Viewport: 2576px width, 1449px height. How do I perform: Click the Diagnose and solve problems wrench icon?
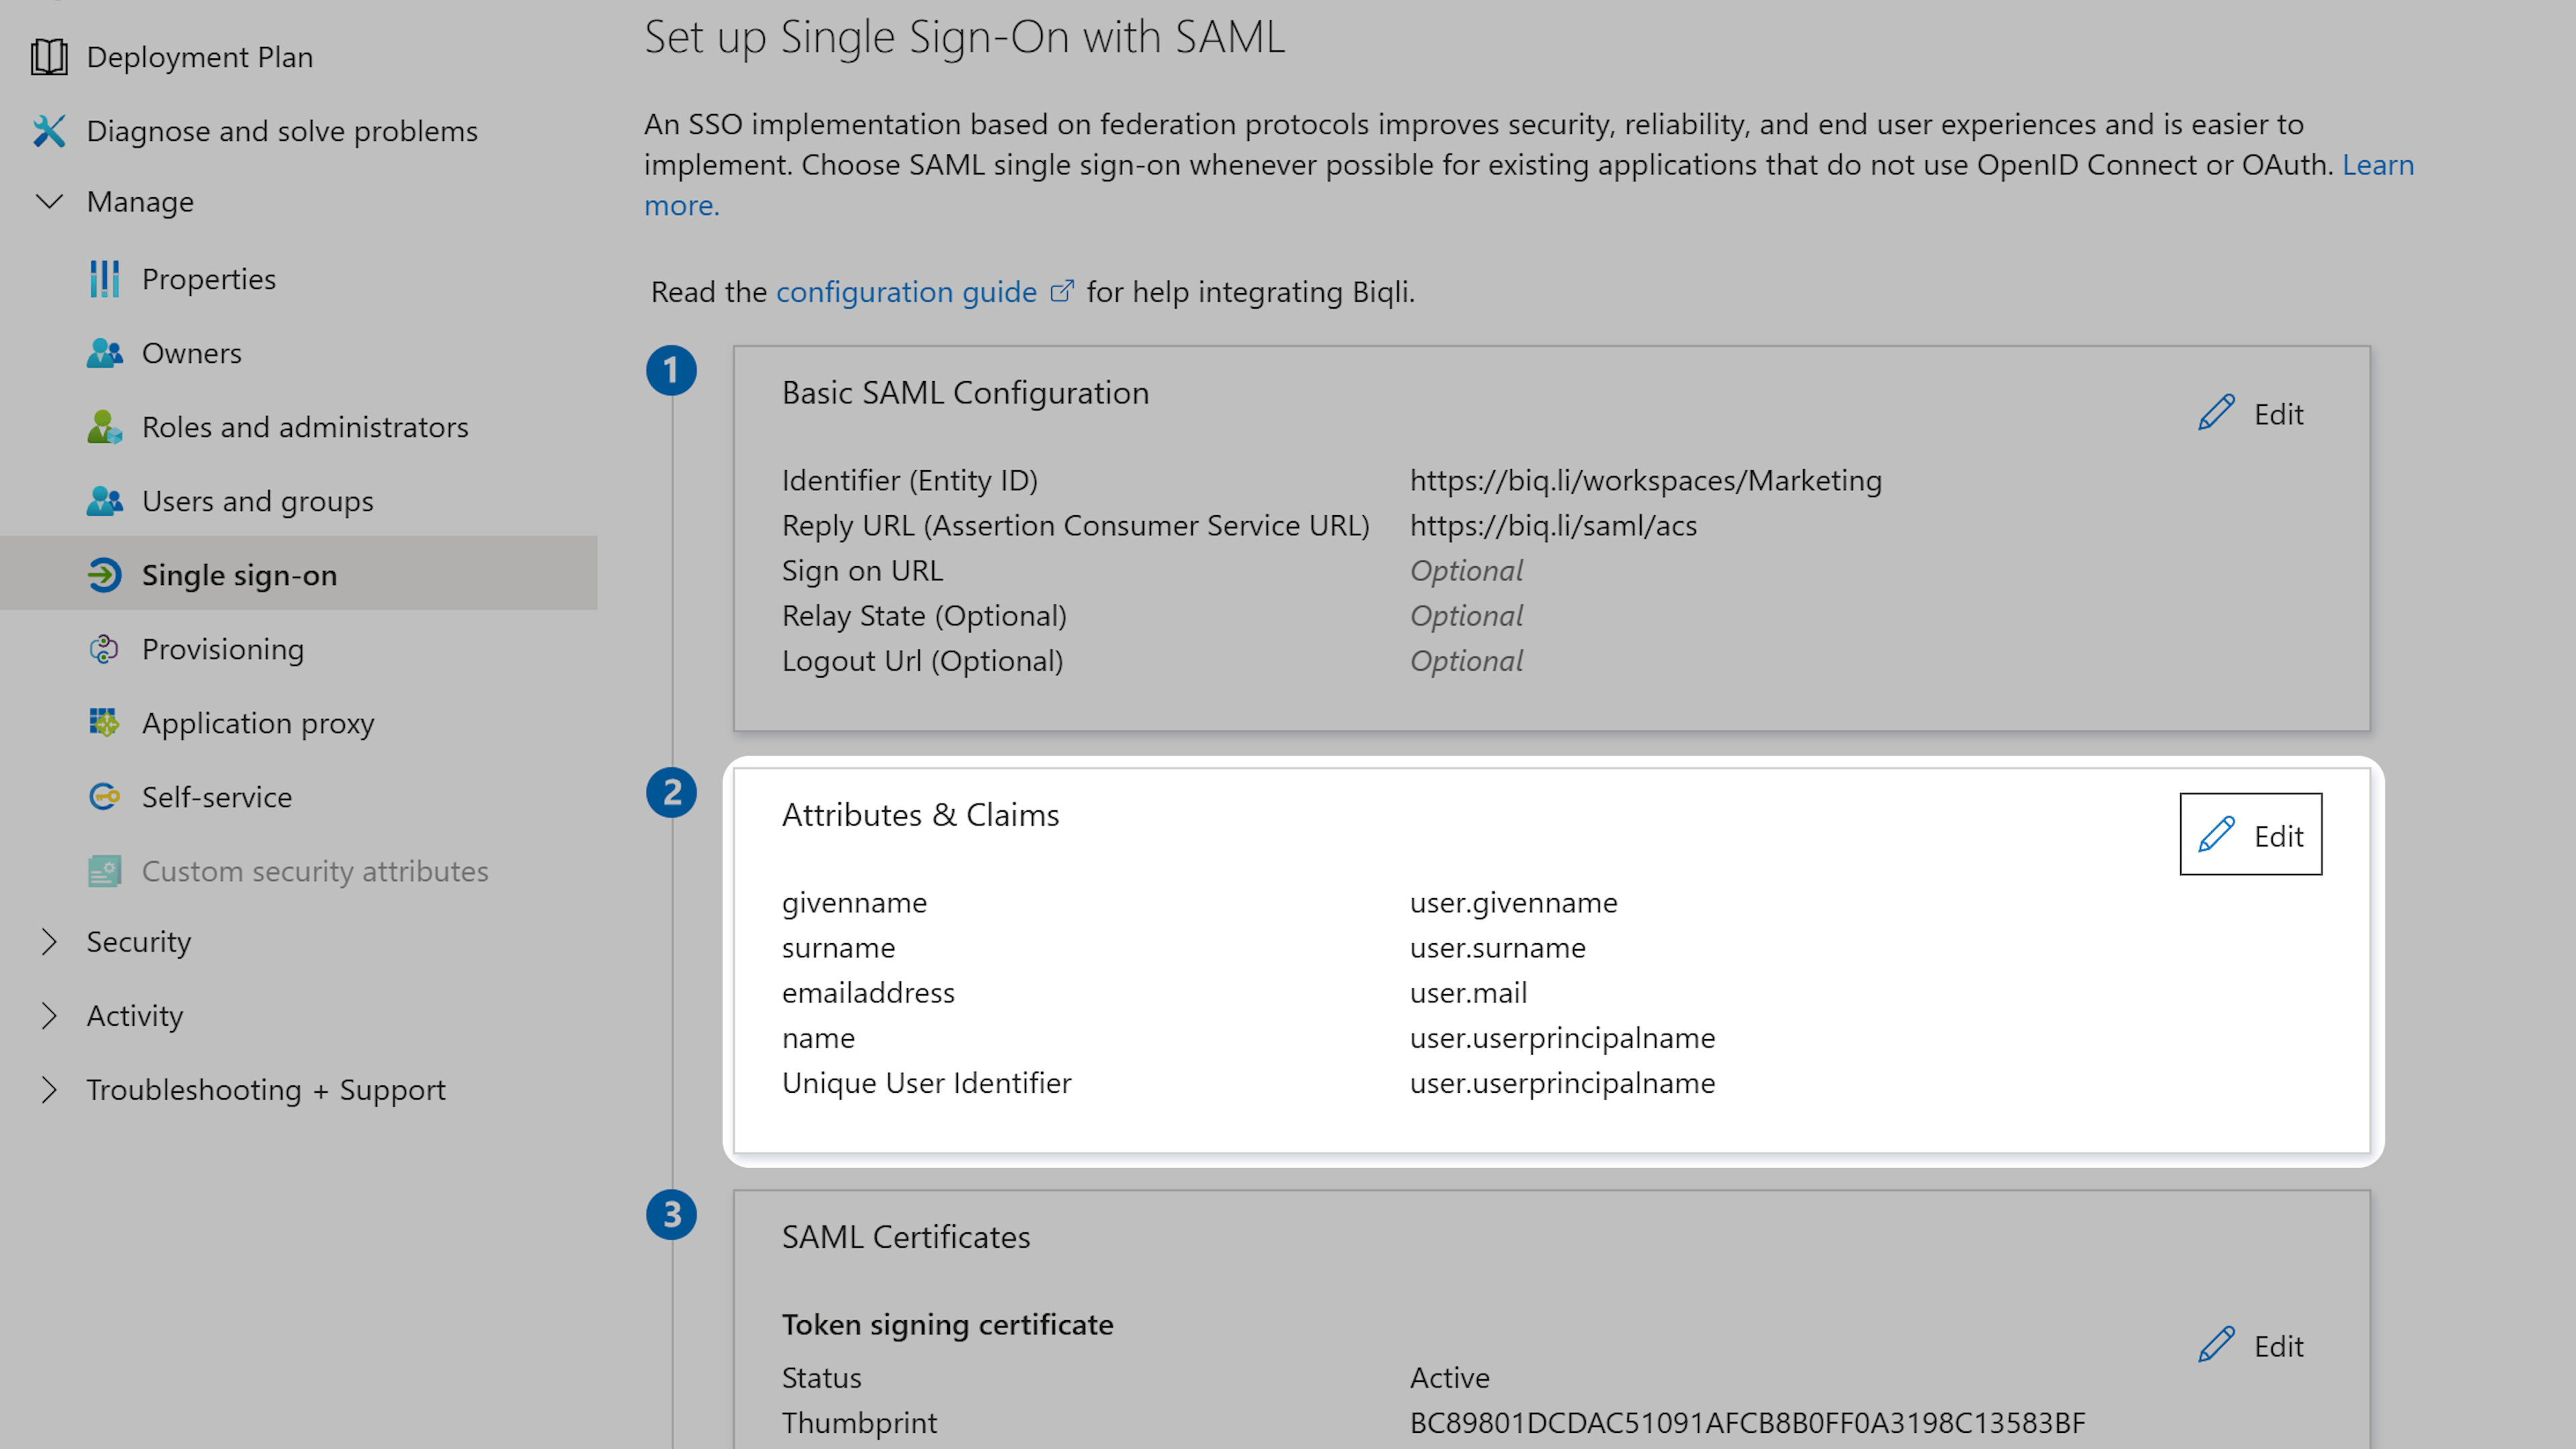coord(49,131)
